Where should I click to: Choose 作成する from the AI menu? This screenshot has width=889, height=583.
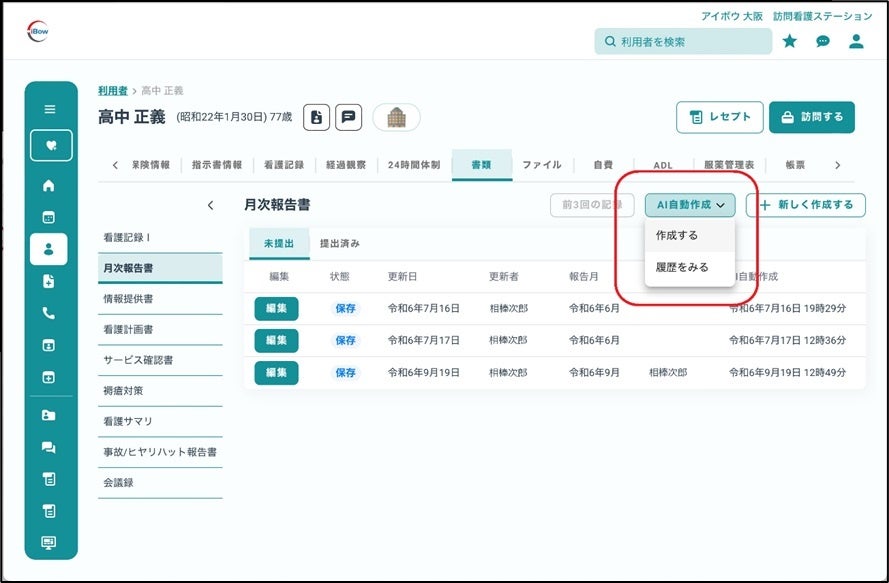690,235
